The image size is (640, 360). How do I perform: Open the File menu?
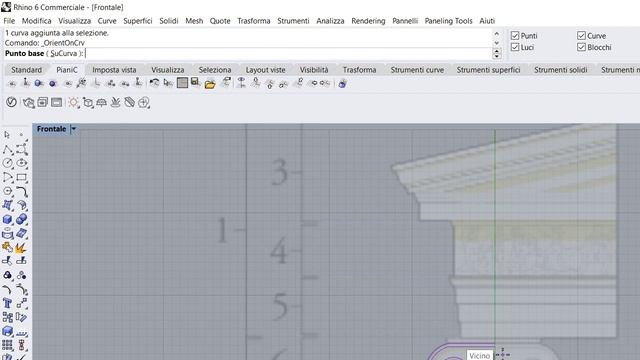[9, 21]
